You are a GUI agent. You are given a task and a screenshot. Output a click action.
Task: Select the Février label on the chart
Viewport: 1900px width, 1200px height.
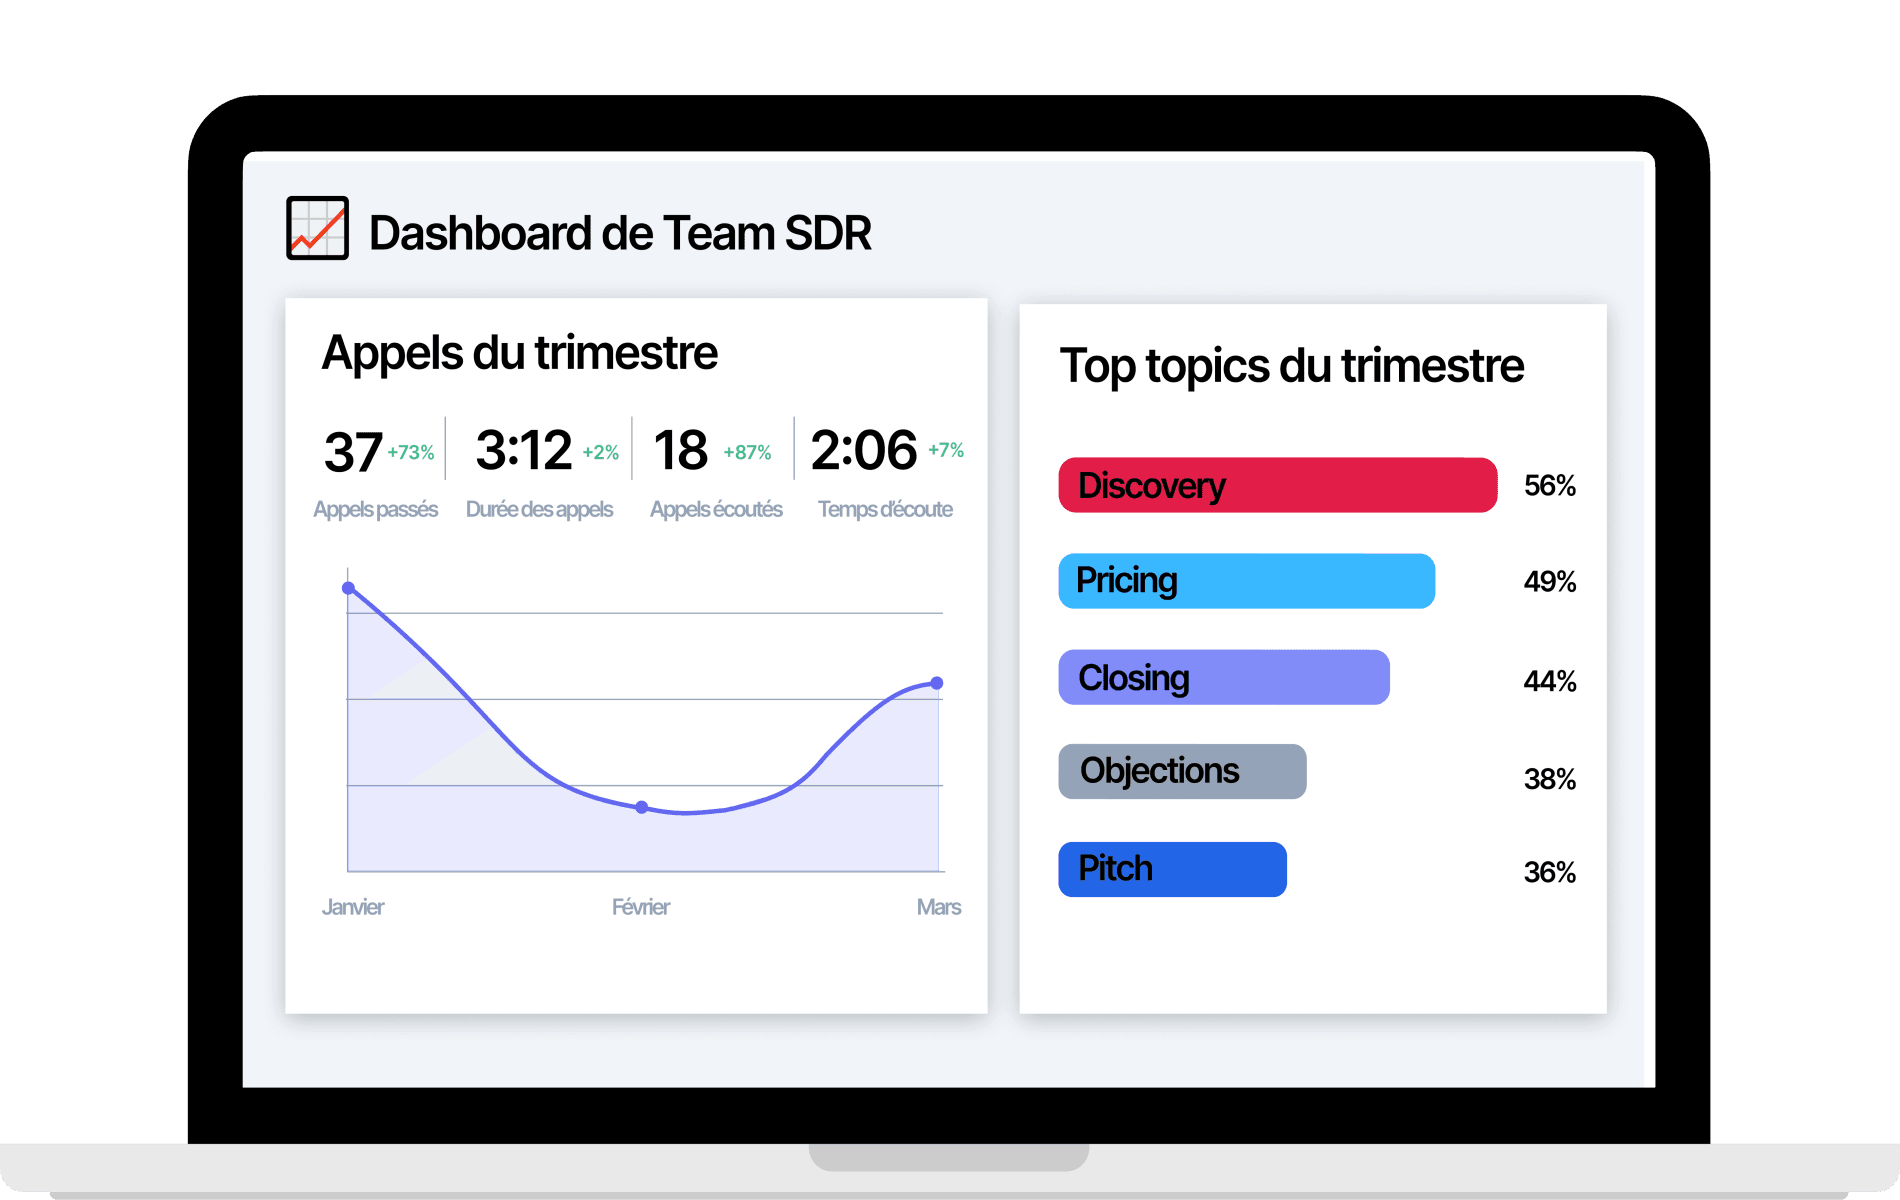(x=641, y=907)
